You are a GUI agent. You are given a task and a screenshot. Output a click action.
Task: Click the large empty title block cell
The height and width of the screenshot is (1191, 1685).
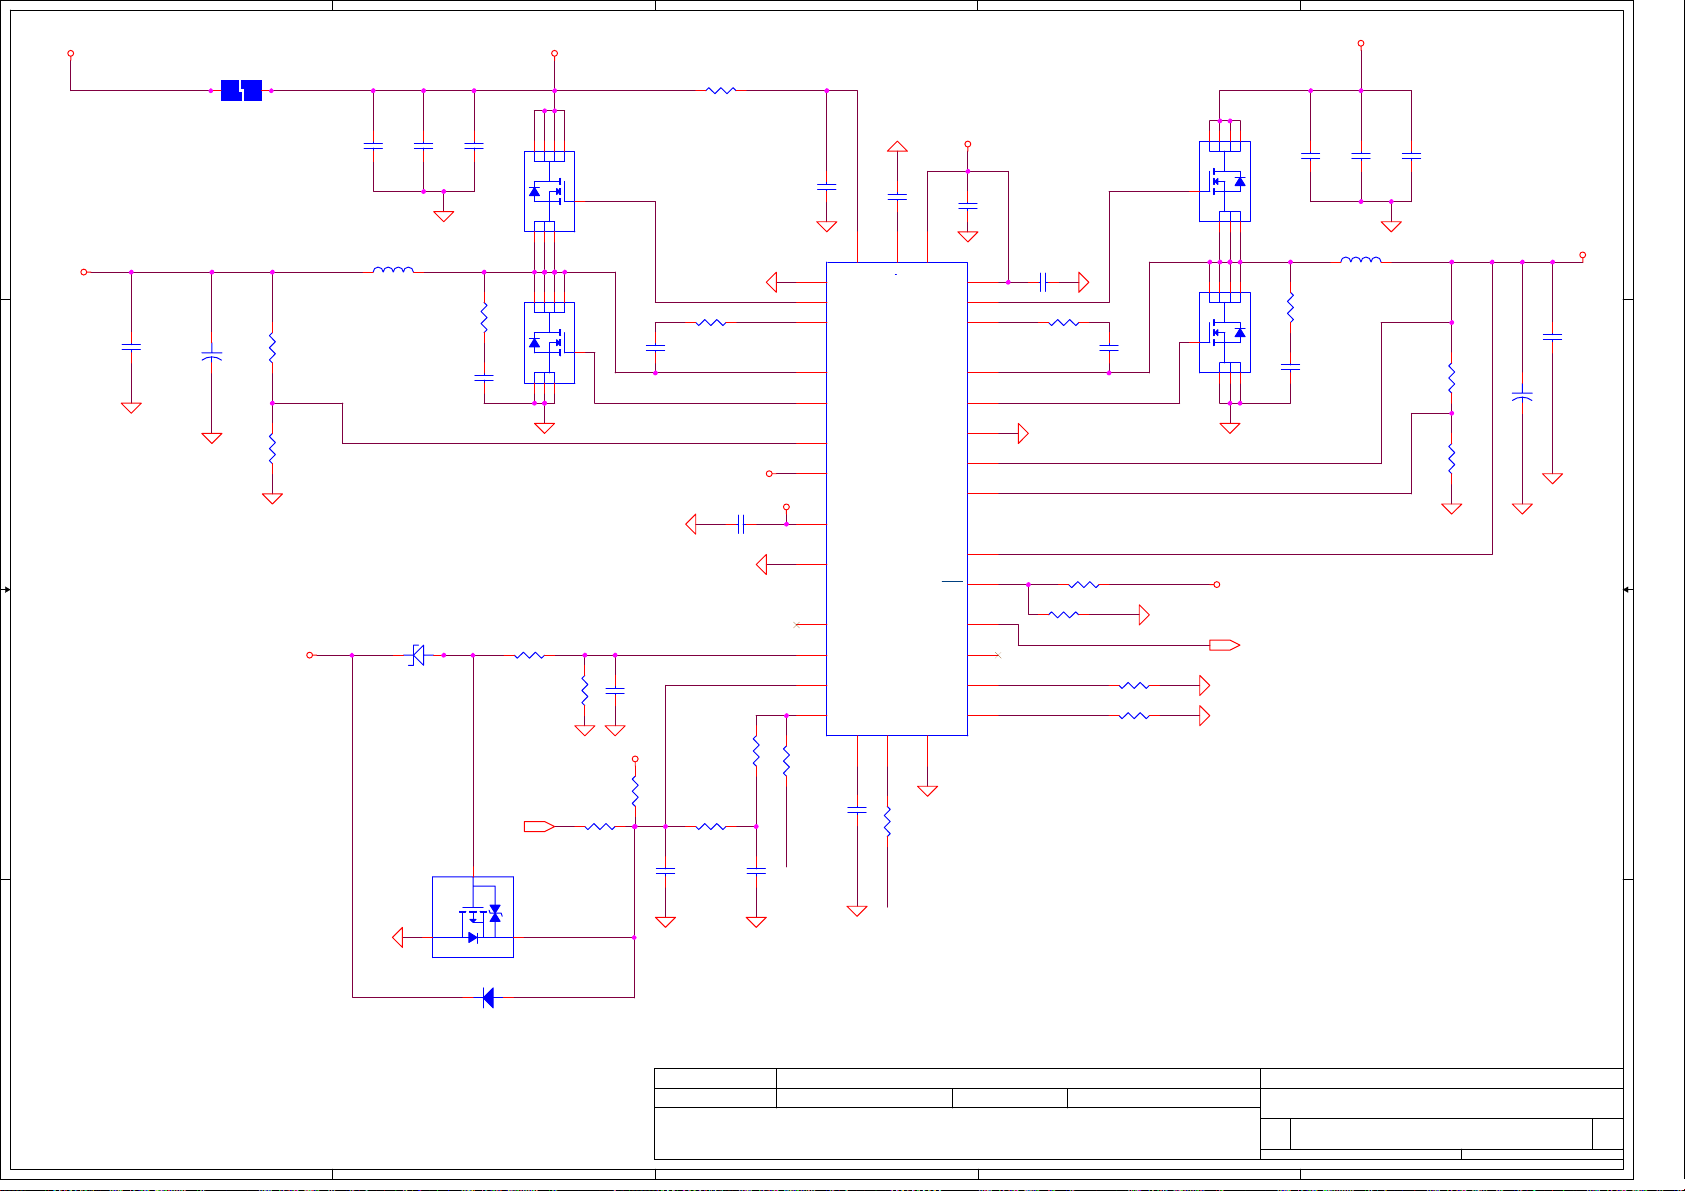(955, 1133)
